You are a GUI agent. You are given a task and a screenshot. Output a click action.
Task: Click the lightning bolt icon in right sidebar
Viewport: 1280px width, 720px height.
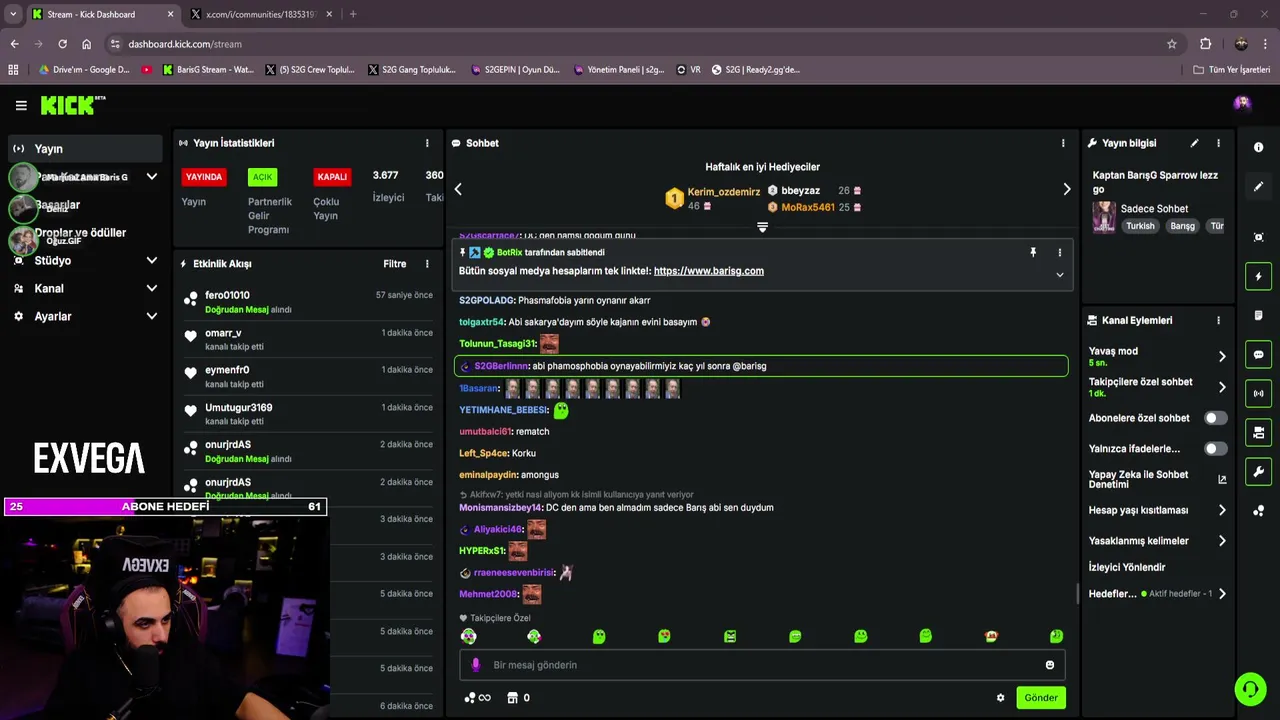point(1258,276)
